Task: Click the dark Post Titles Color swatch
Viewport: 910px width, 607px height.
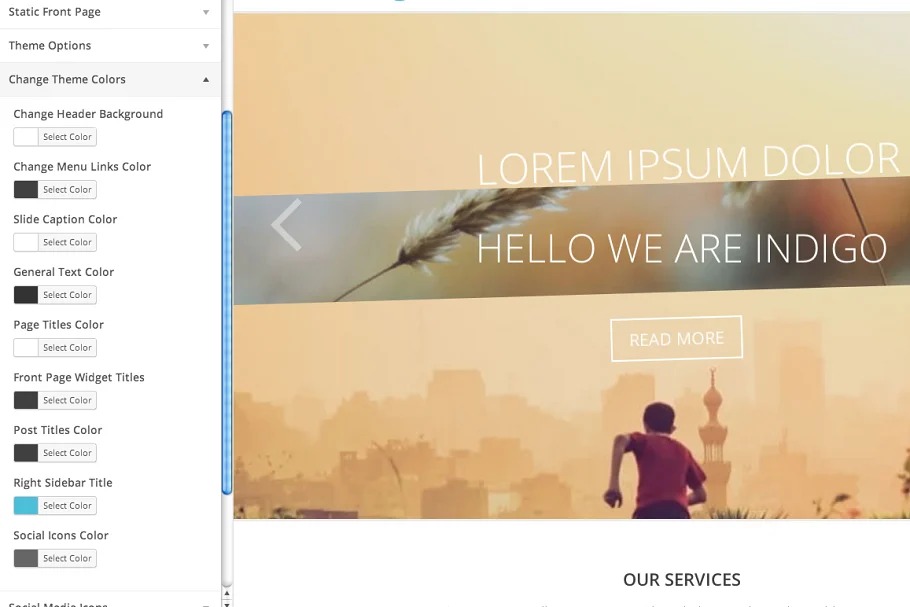Action: pos(26,453)
